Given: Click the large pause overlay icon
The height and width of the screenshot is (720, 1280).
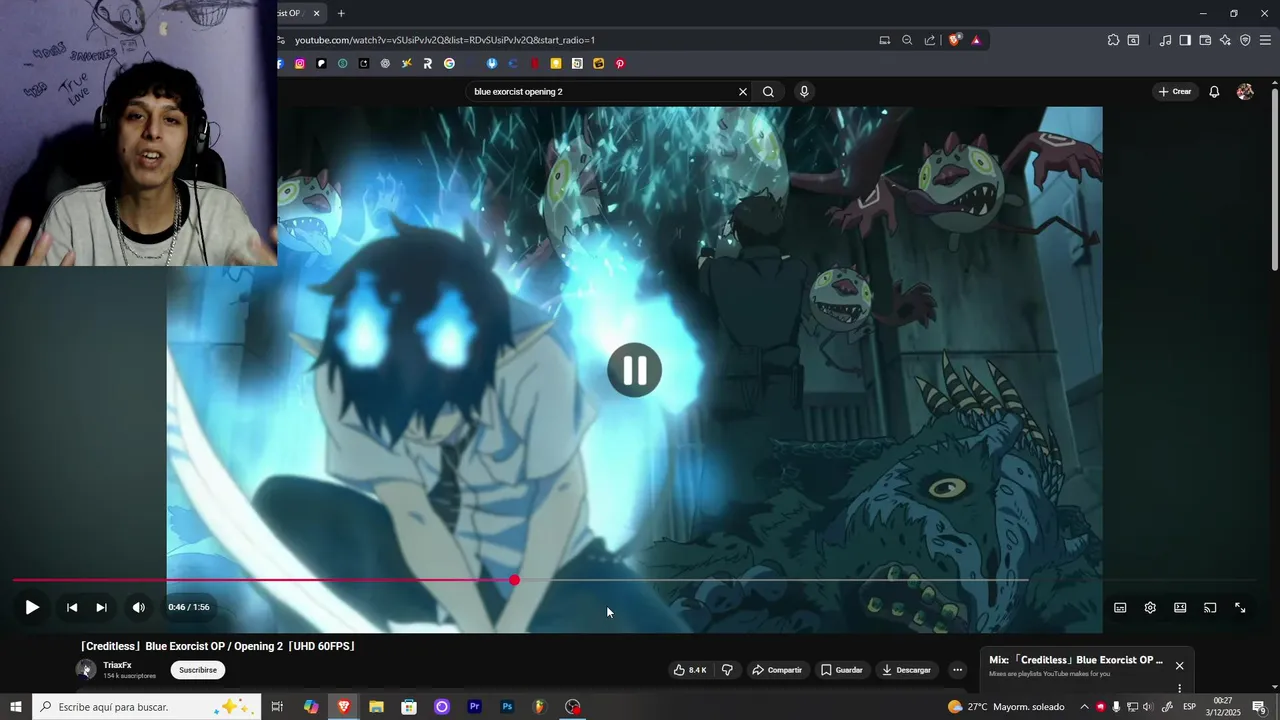Looking at the screenshot, I should (635, 370).
